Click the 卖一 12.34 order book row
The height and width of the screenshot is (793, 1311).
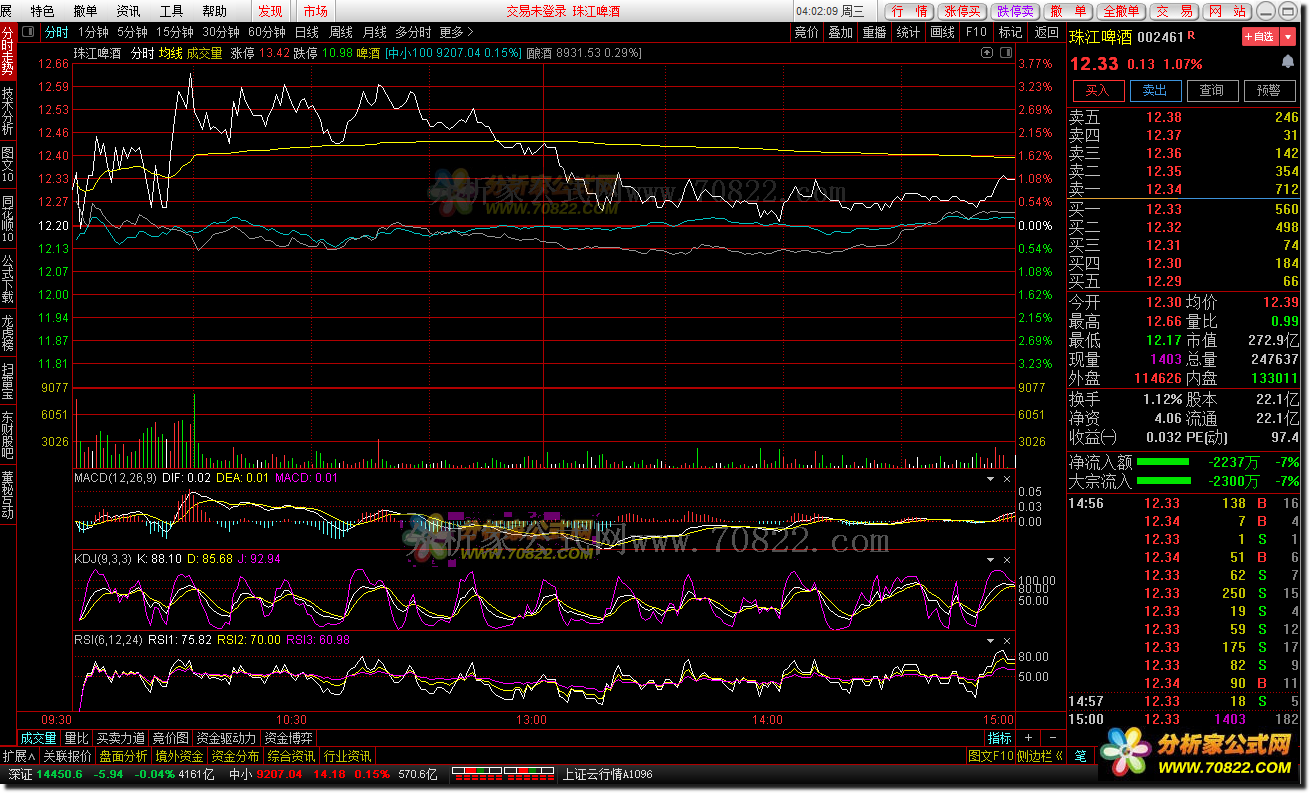[1184, 189]
